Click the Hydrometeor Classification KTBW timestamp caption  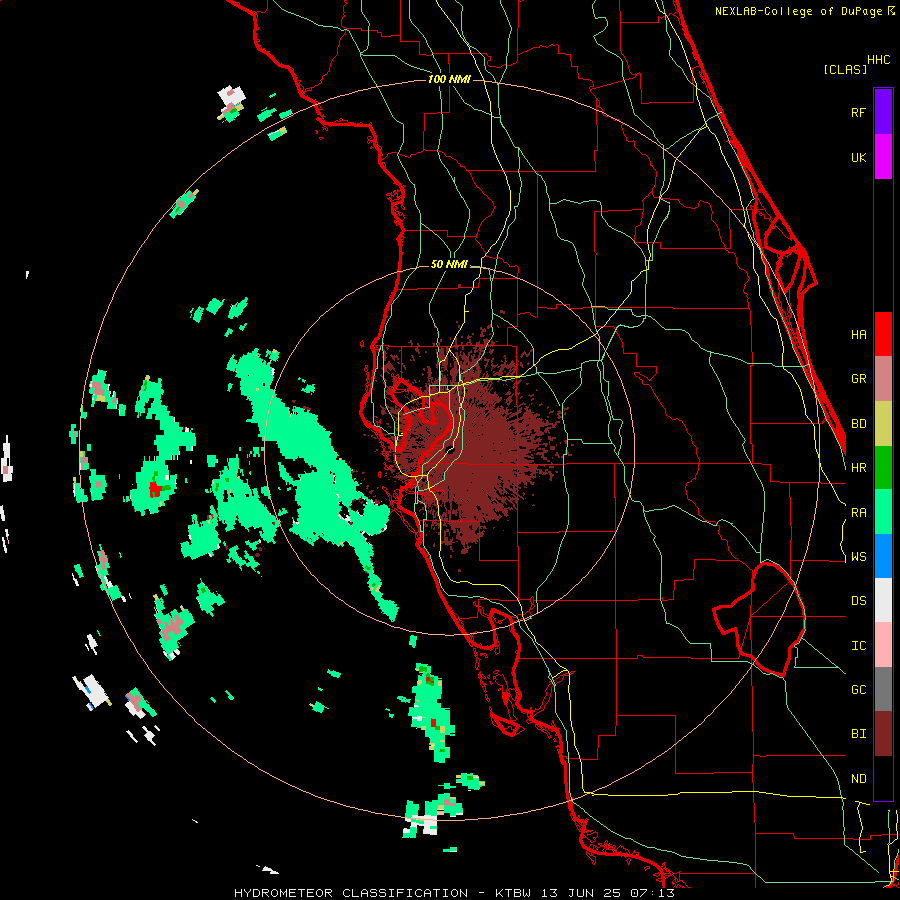pos(454,893)
